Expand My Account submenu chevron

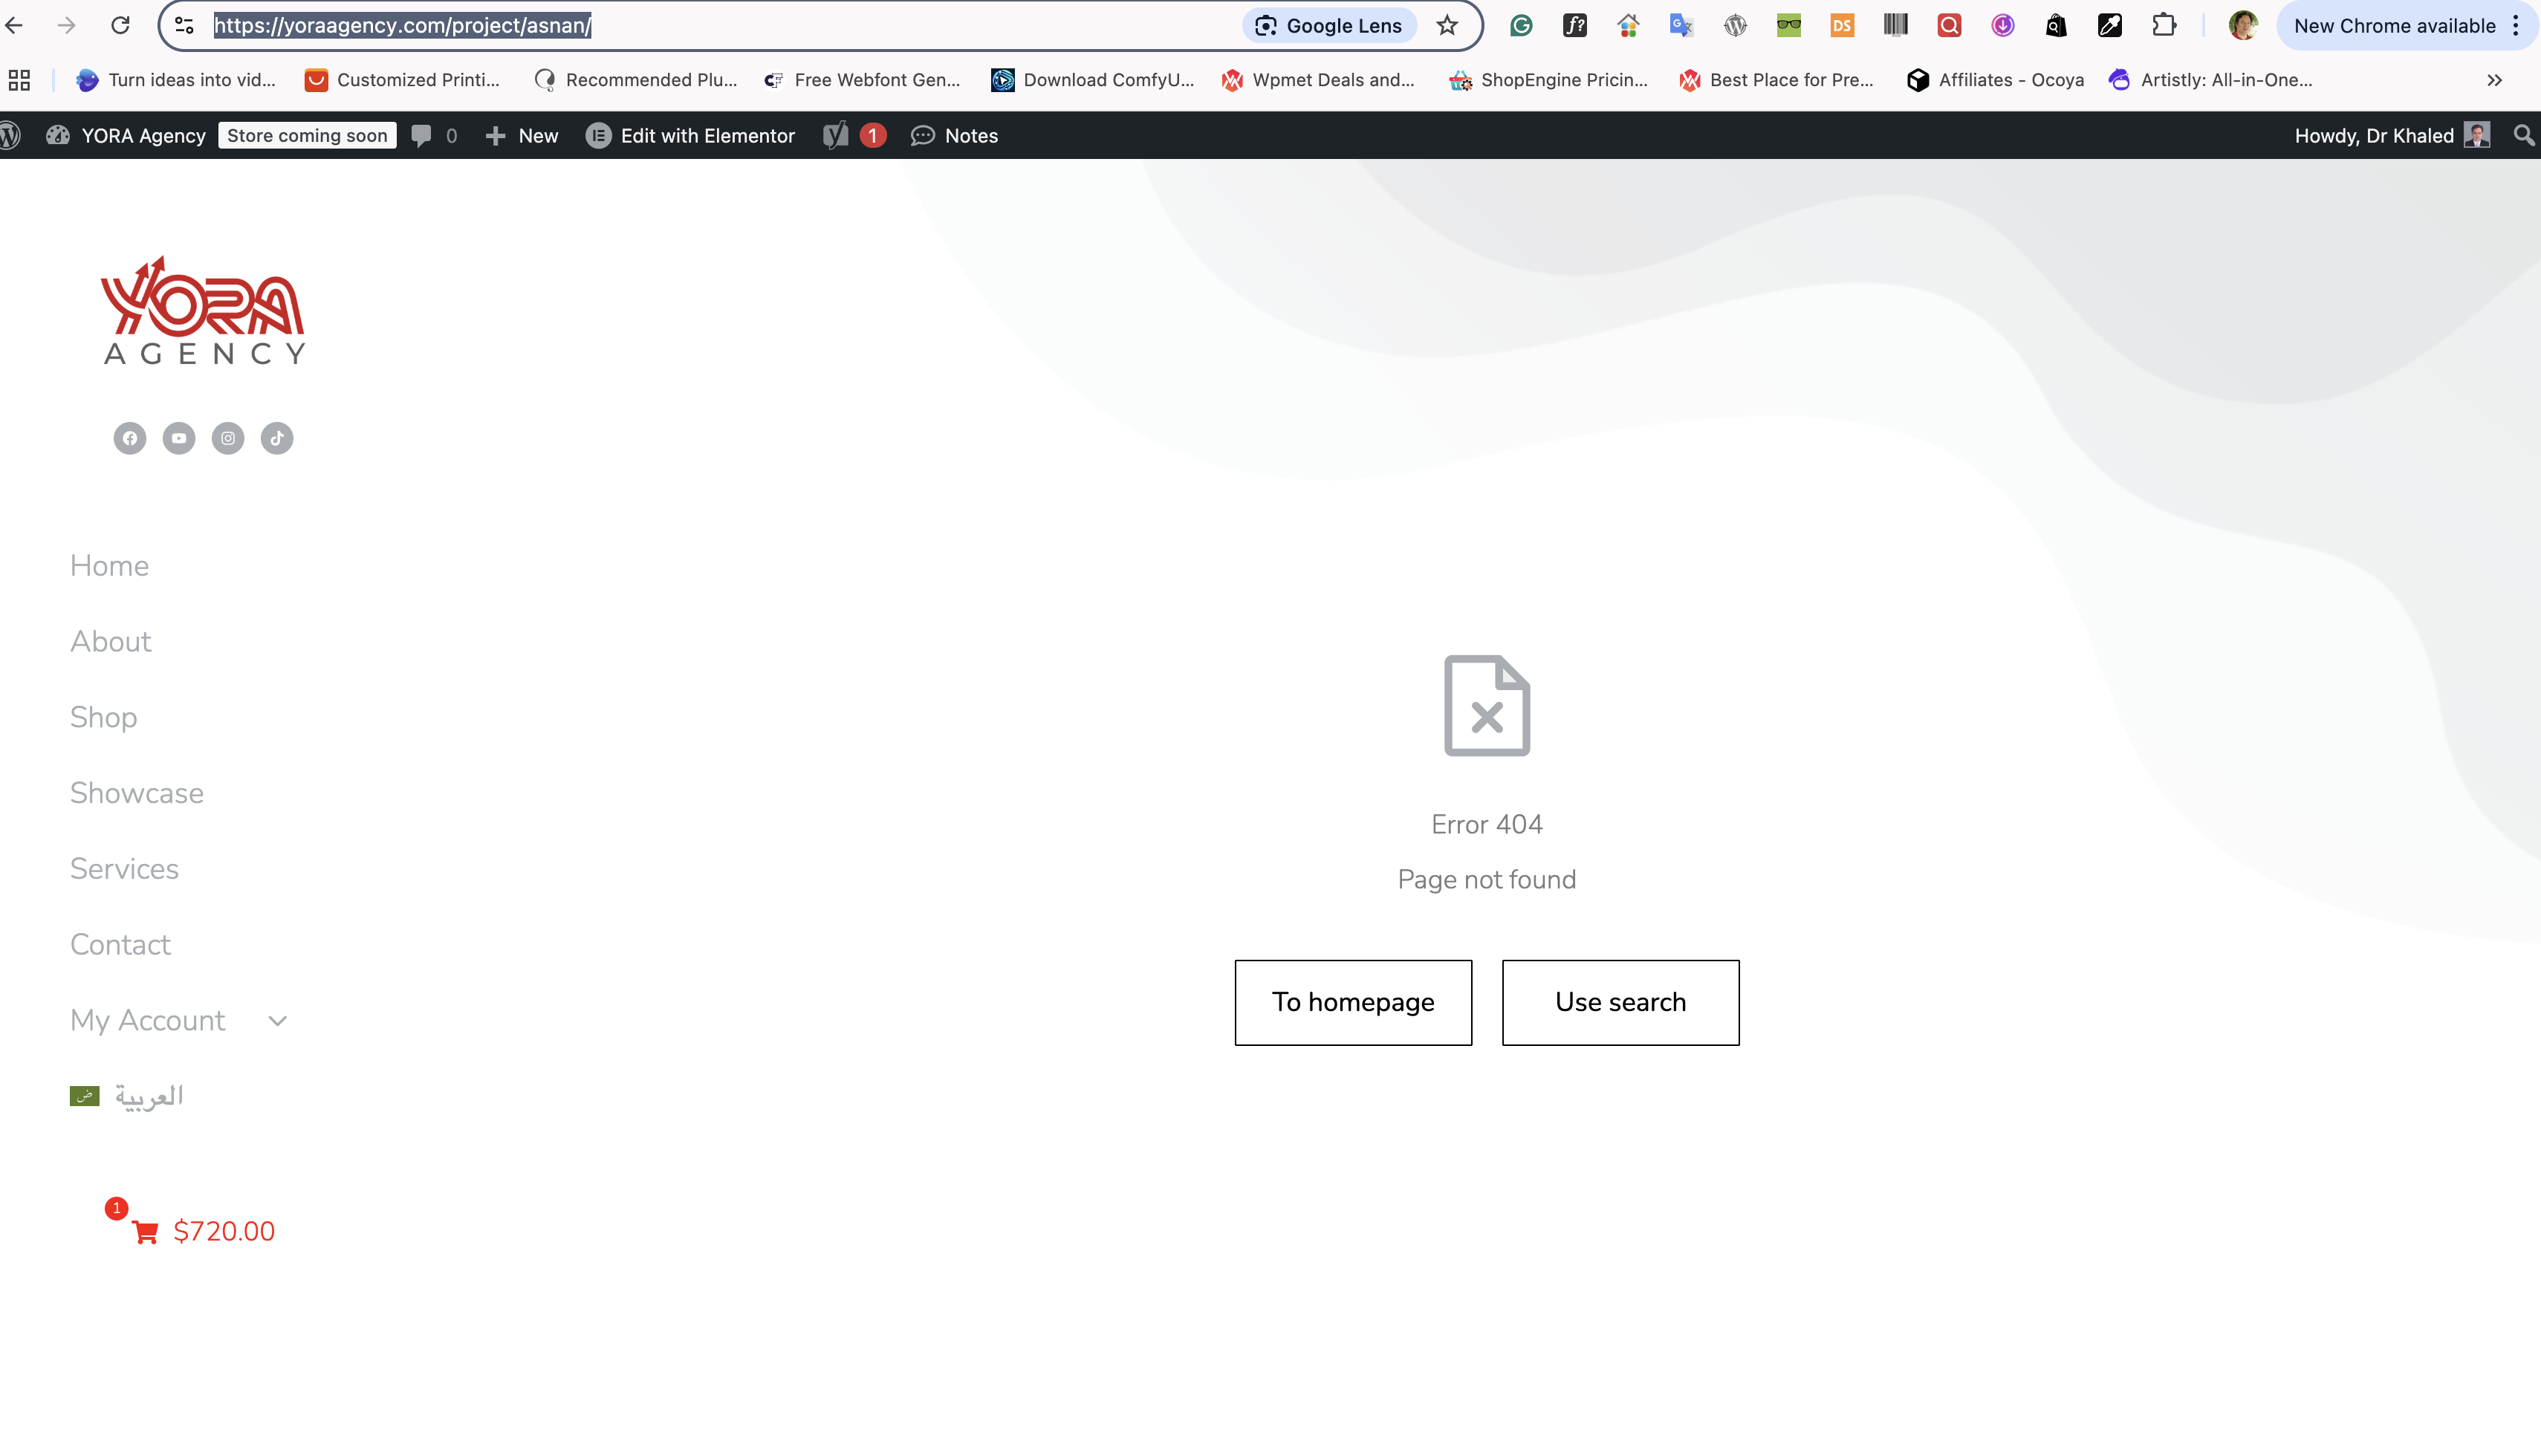[278, 1021]
